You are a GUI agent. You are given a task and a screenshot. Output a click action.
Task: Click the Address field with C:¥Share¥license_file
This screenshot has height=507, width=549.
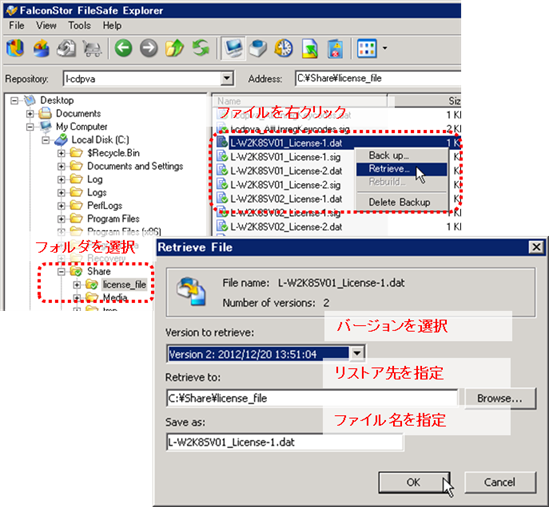tap(377, 78)
